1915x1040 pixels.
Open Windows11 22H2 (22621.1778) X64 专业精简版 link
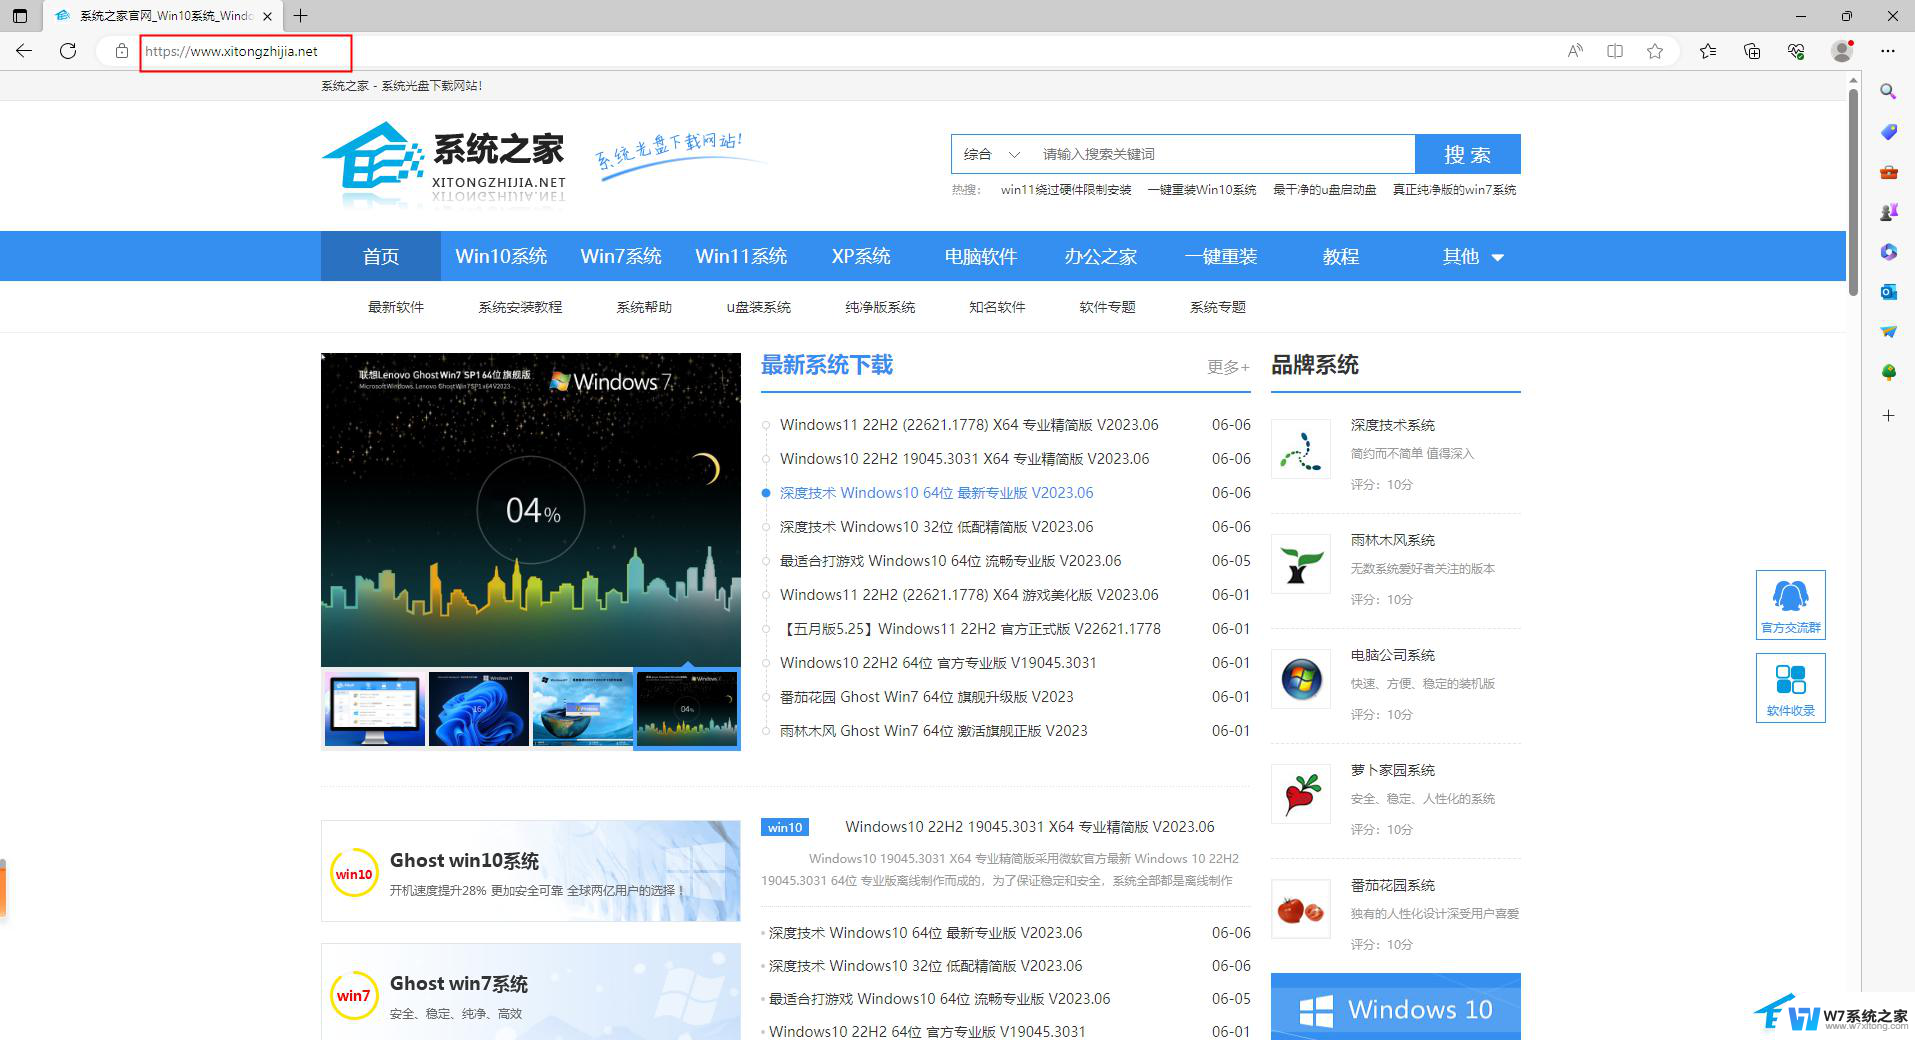tap(969, 425)
